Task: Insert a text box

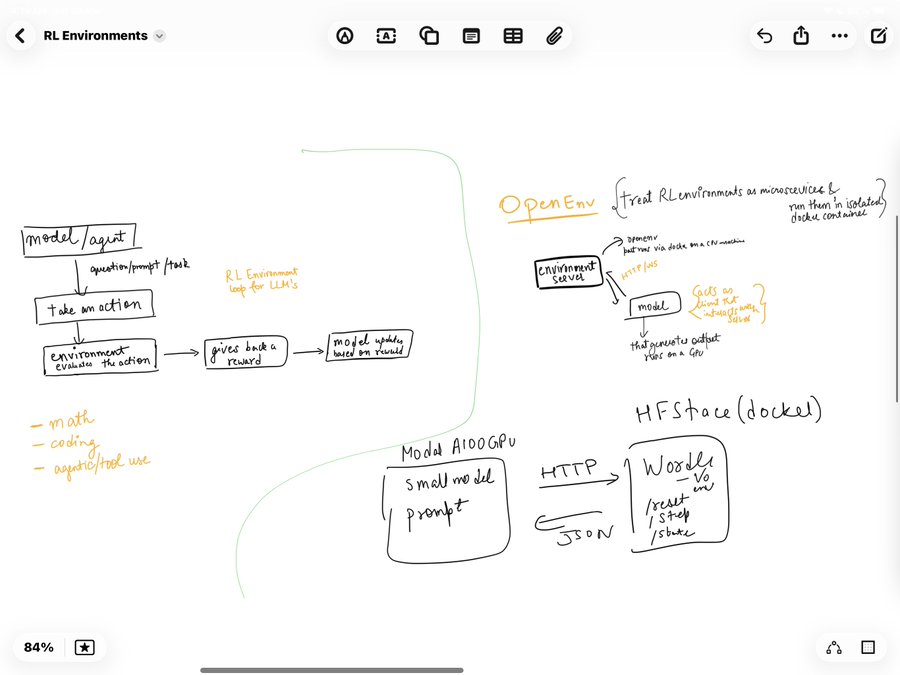Action: pos(387,36)
